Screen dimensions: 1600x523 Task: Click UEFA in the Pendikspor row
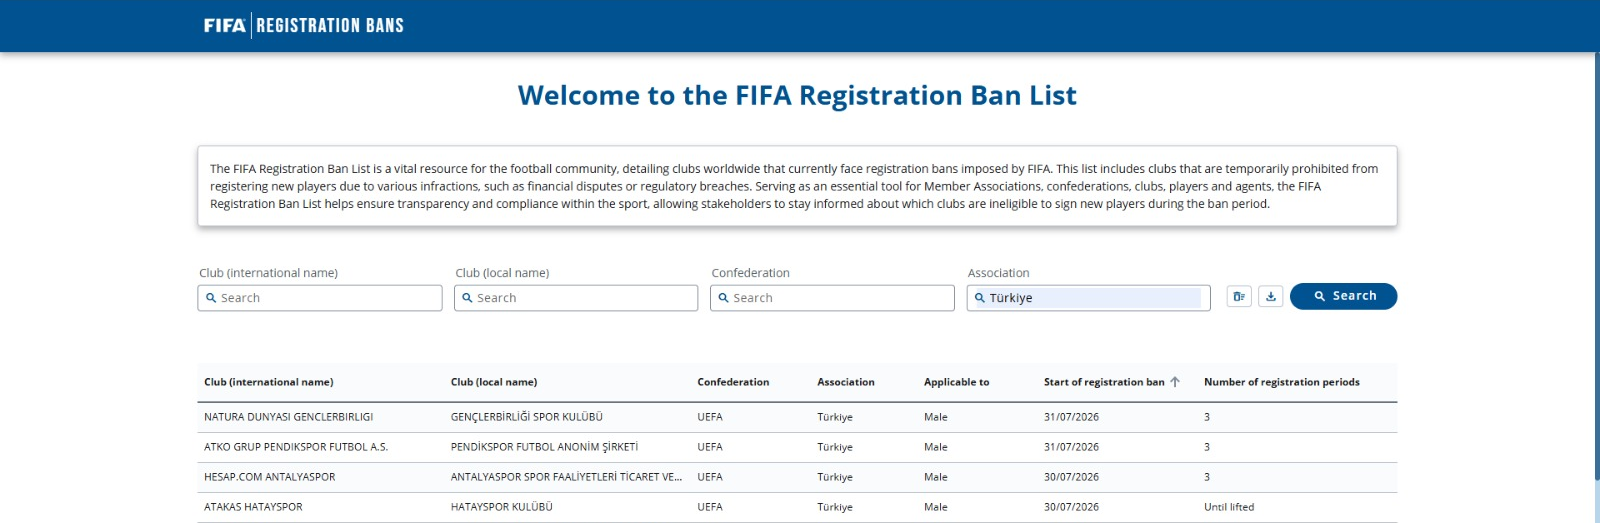710,447
